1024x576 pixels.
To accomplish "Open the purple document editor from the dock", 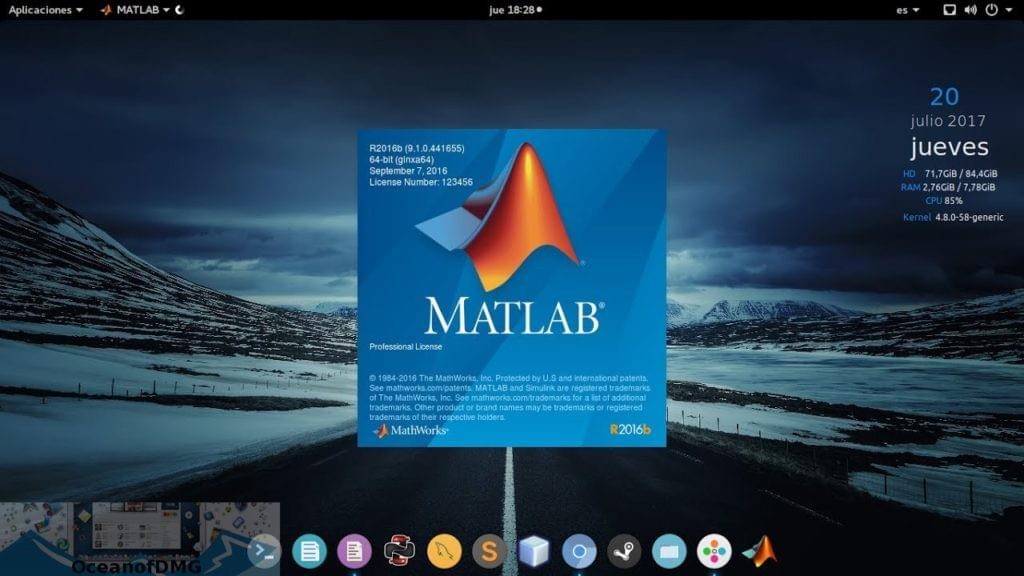I will [354, 549].
